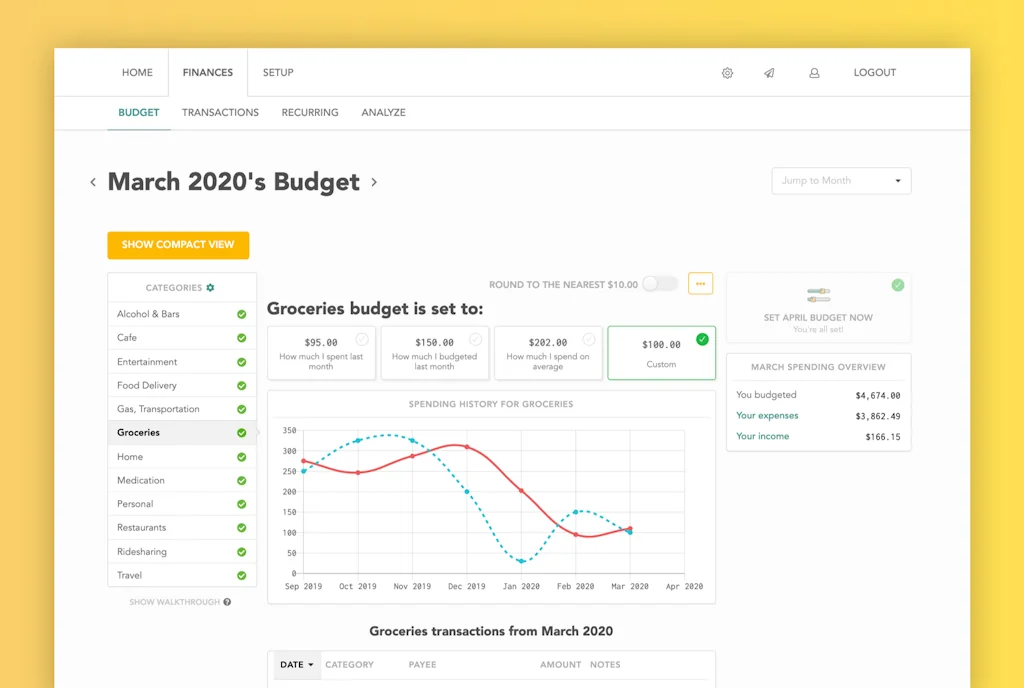The image size is (1024, 688).
Task: Select the Travel category
Action: 182,575
